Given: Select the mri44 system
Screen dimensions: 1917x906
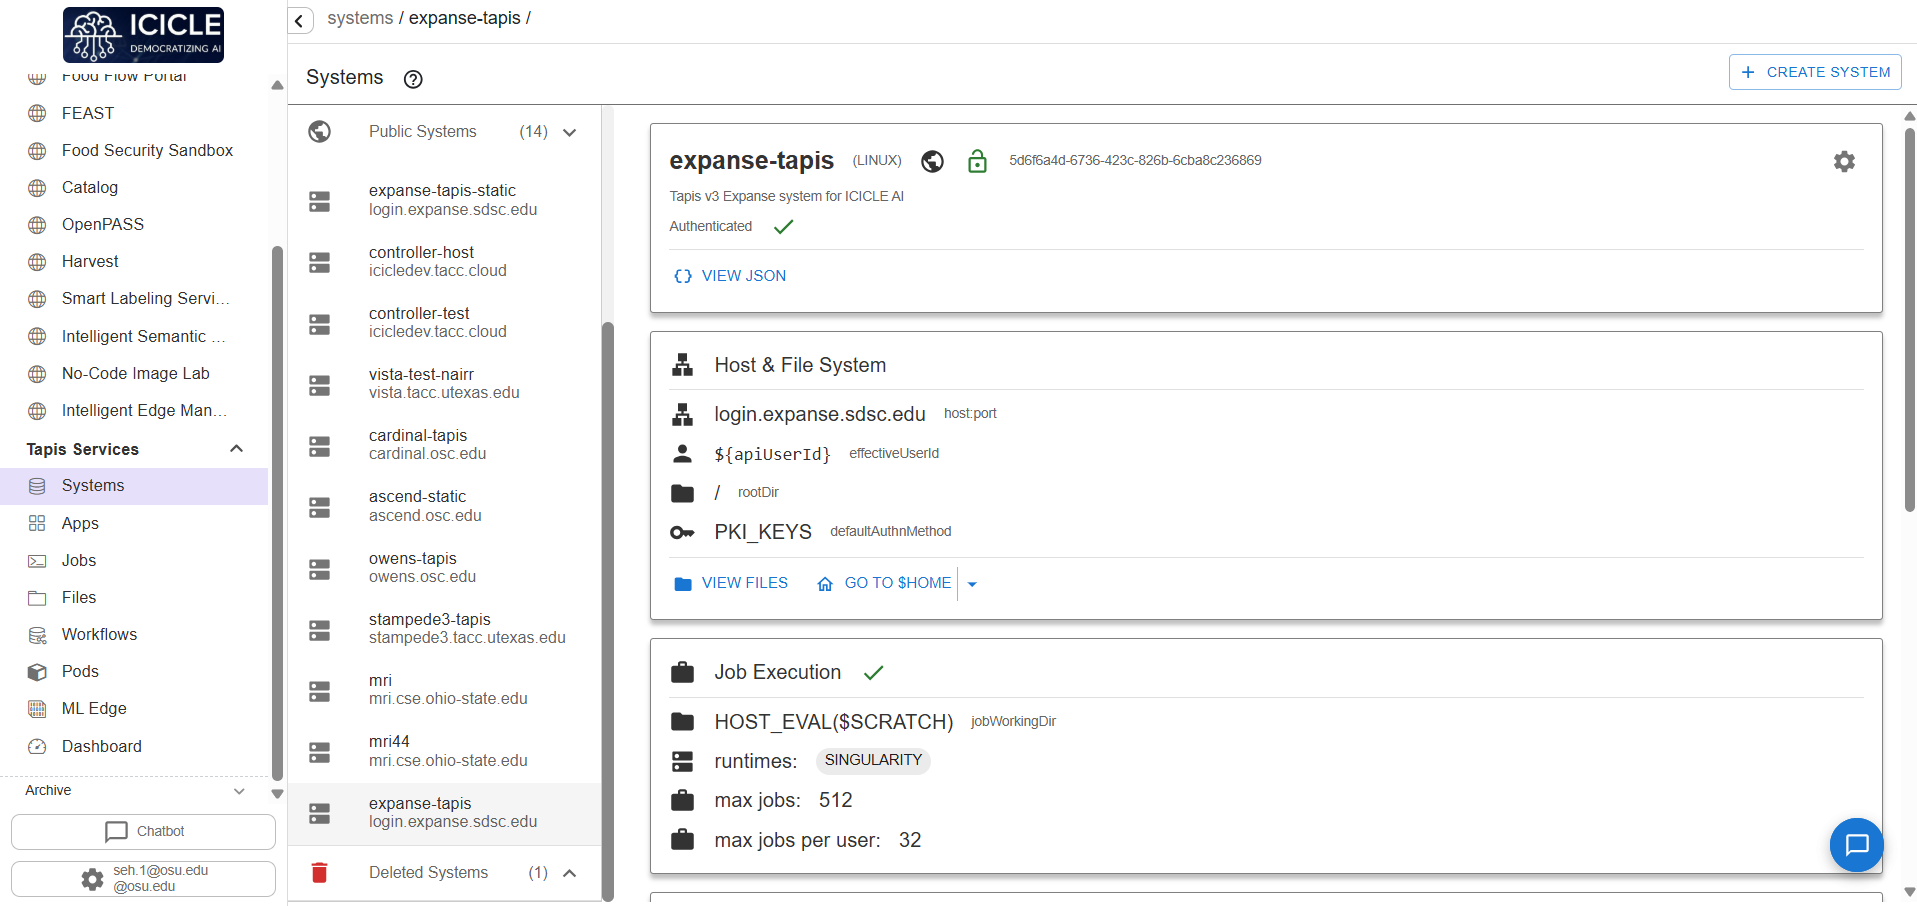Looking at the screenshot, I should click(x=445, y=751).
